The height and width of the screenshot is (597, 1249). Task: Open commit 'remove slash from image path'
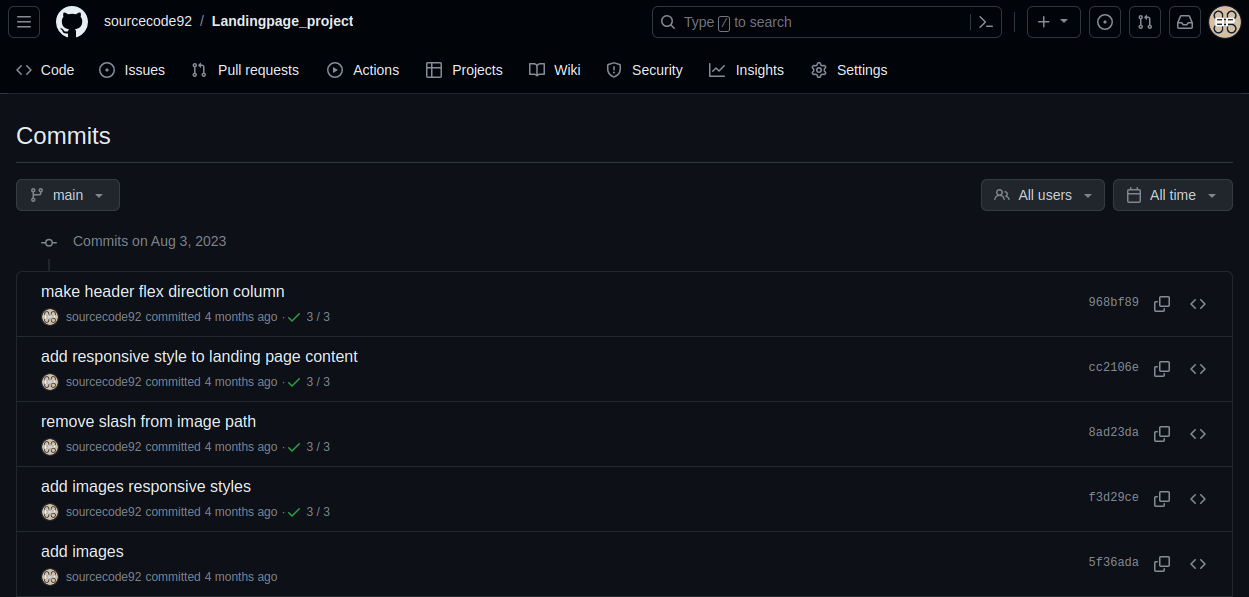[148, 421]
